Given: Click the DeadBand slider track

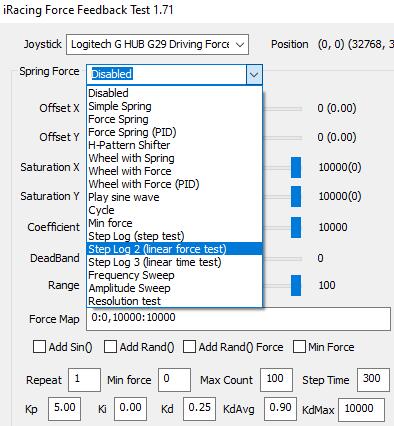Looking at the screenshot, I should tap(283, 259).
